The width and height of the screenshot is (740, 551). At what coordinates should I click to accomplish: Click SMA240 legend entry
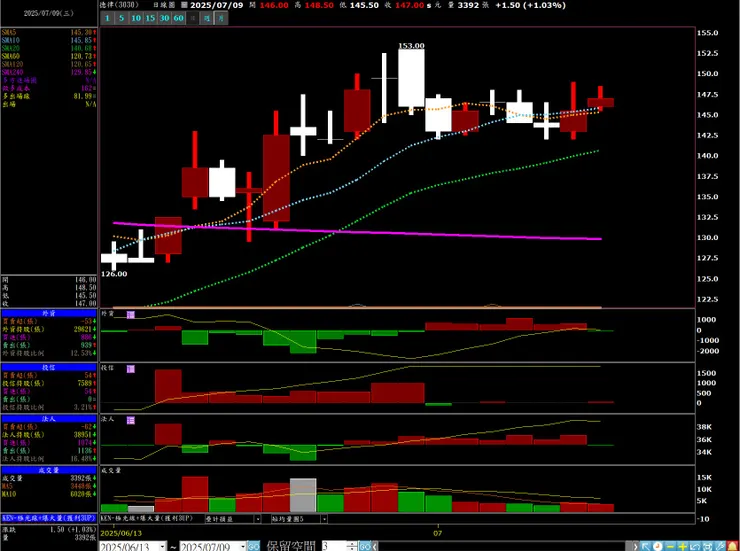12,72
